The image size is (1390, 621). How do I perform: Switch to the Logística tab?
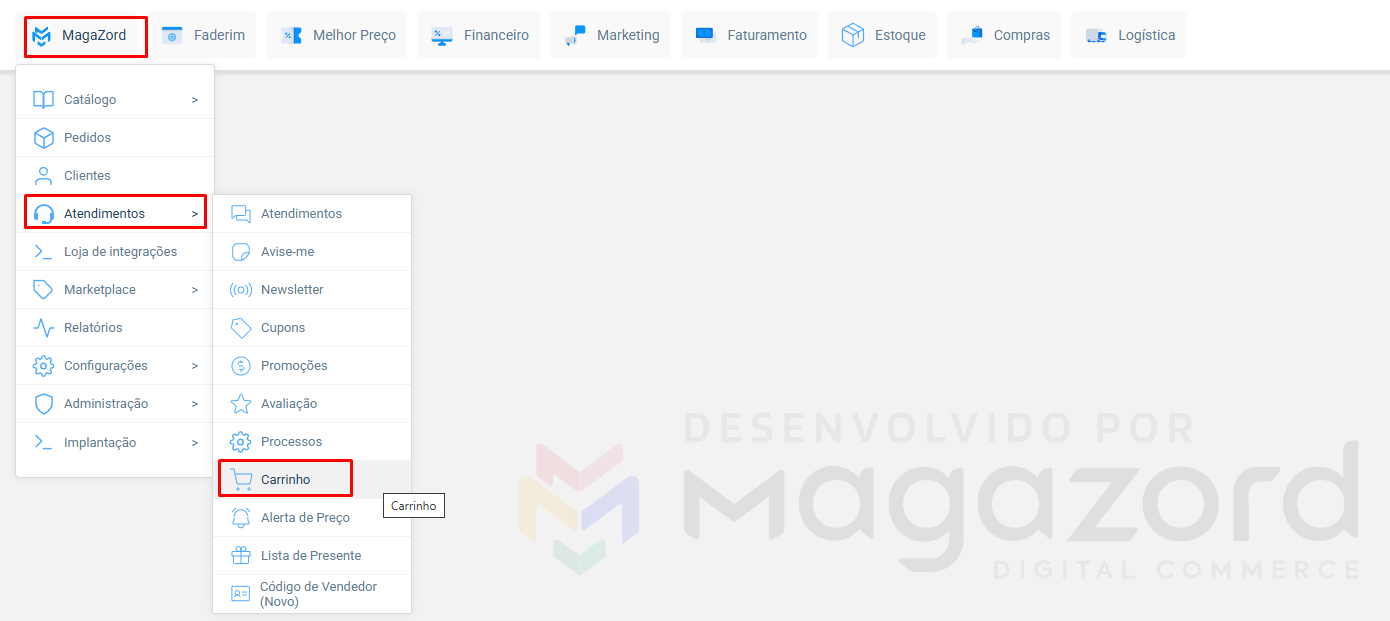coord(1128,35)
